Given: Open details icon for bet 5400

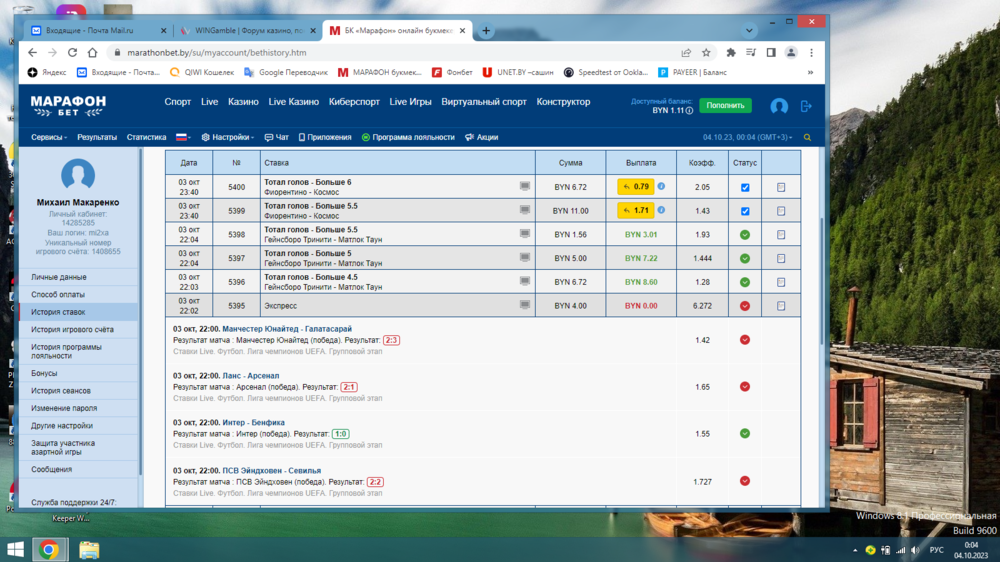Looking at the screenshot, I should [781, 188].
